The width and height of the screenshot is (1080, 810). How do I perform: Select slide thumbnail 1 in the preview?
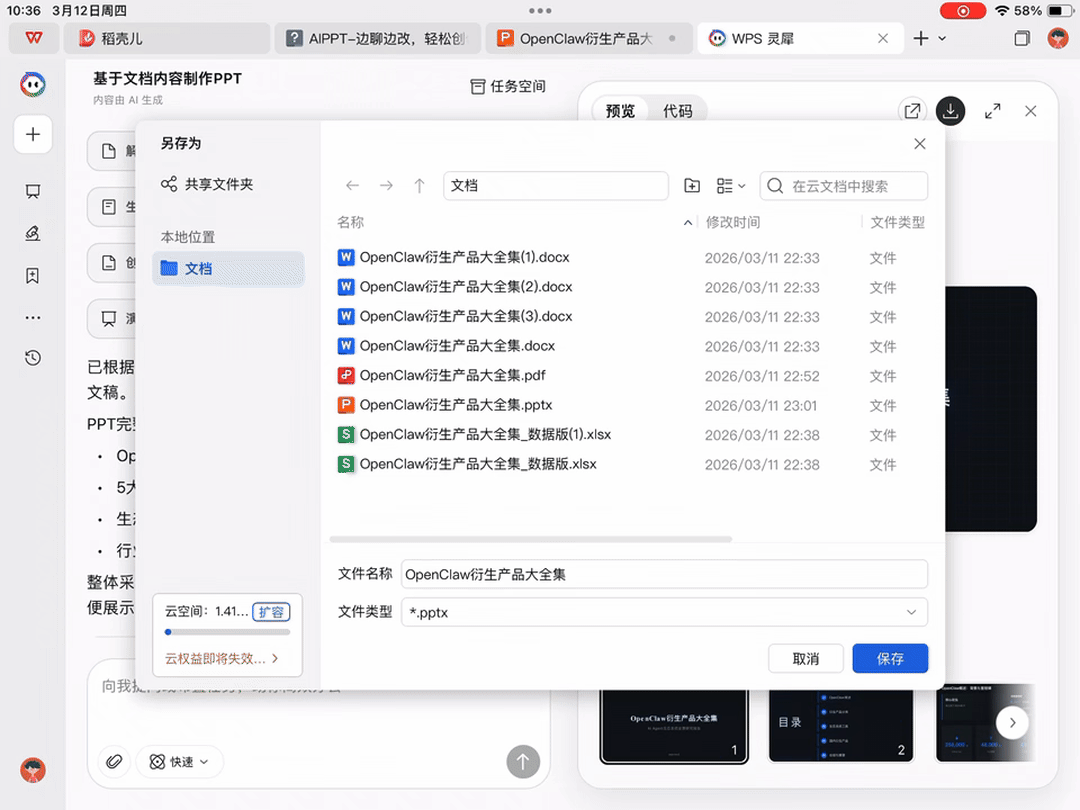coord(674,726)
